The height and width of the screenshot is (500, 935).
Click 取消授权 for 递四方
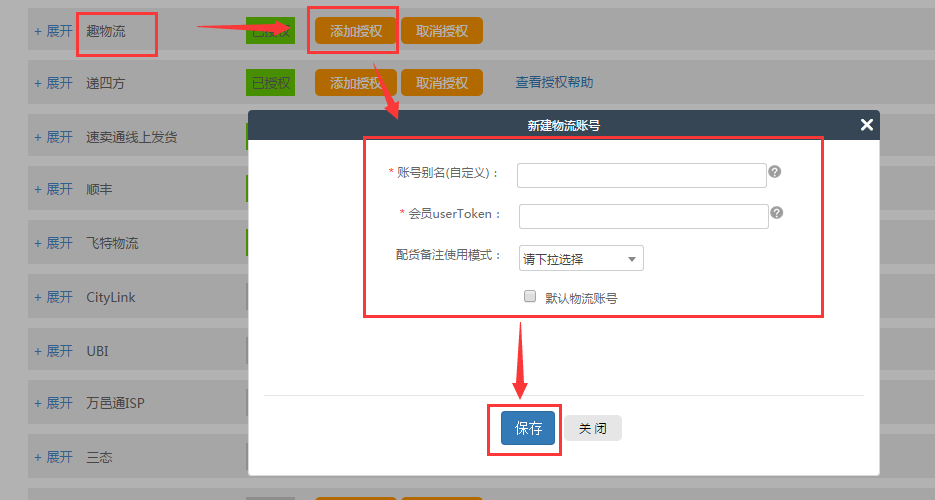(x=442, y=83)
